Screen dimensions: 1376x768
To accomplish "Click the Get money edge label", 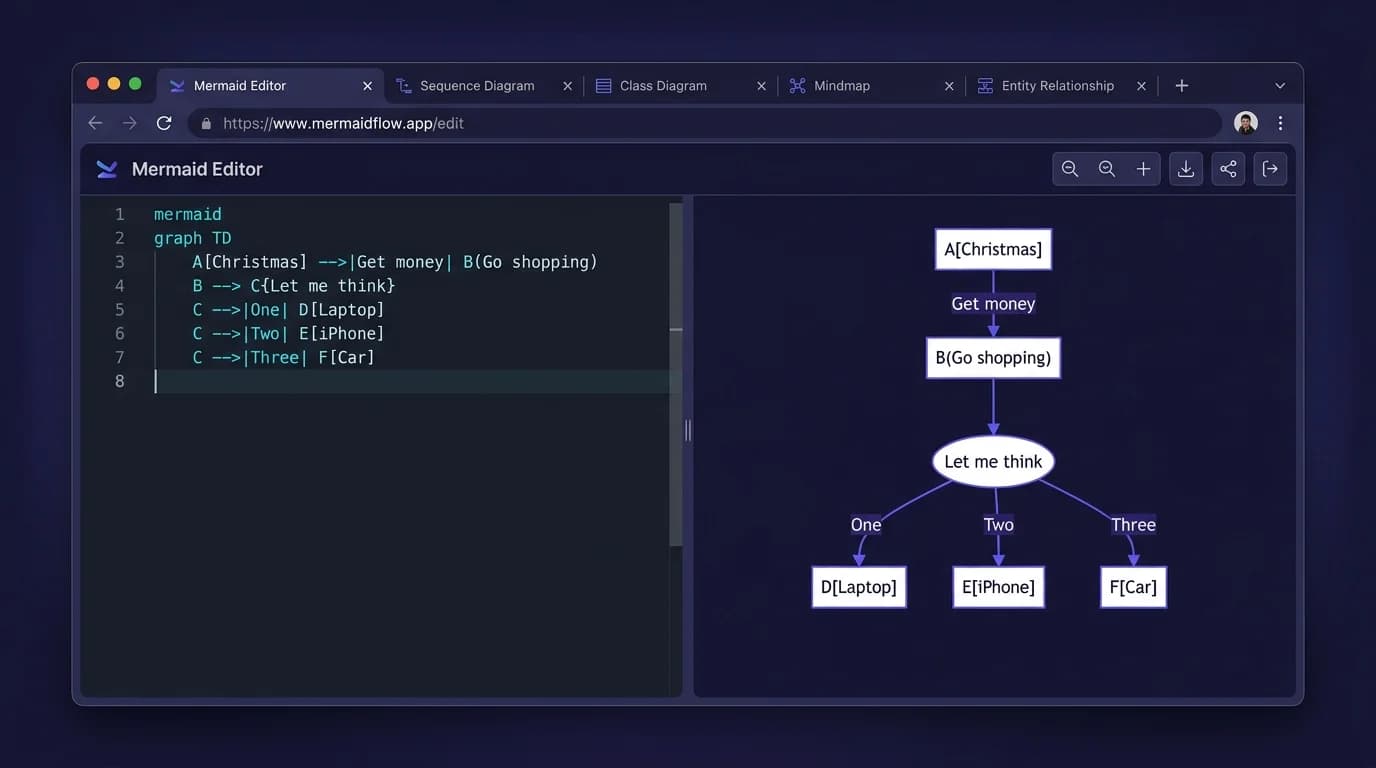I will tap(993, 303).
